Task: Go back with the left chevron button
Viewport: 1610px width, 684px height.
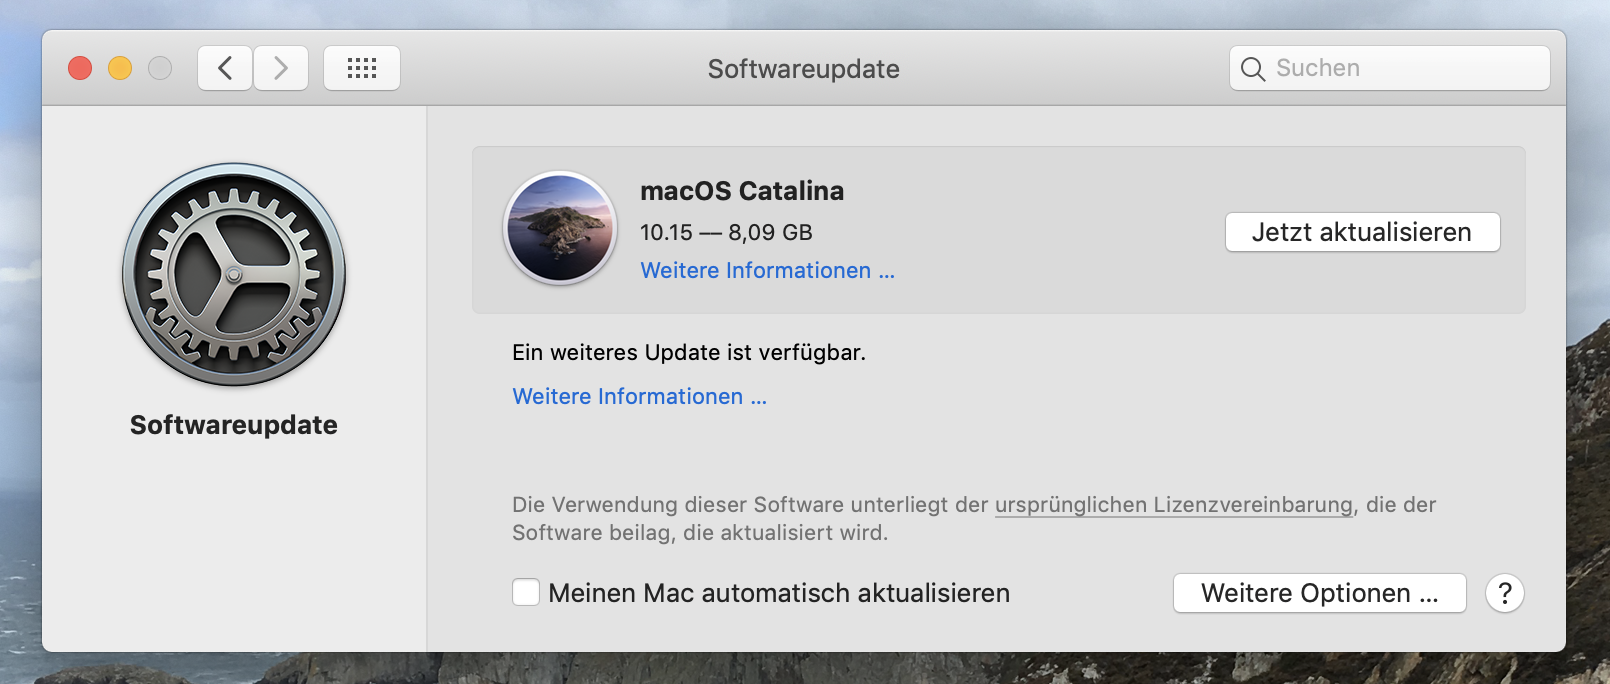Action: [225, 68]
